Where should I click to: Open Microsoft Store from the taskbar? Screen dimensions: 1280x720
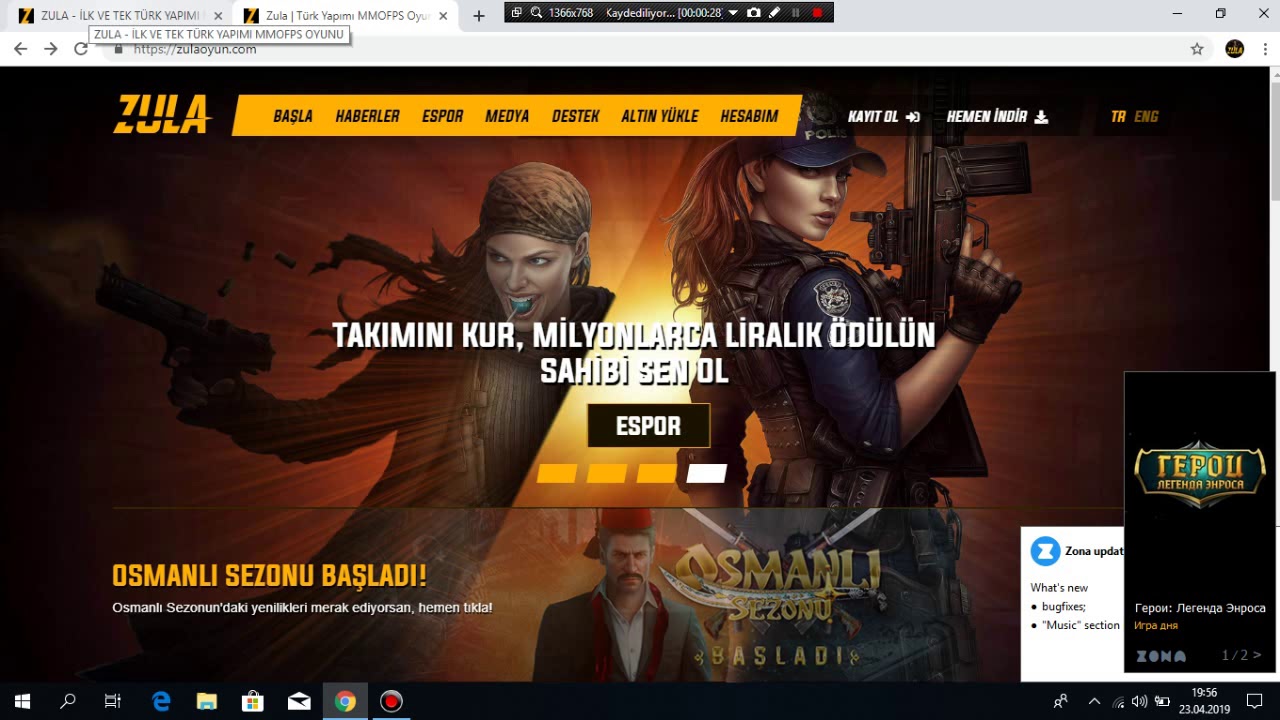(253, 701)
